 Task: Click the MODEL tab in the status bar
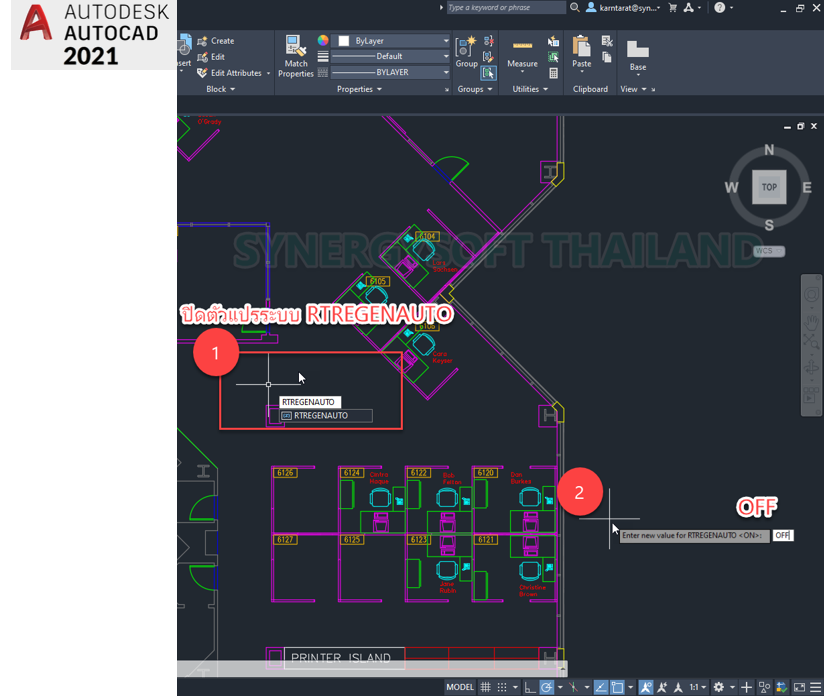coord(458,686)
